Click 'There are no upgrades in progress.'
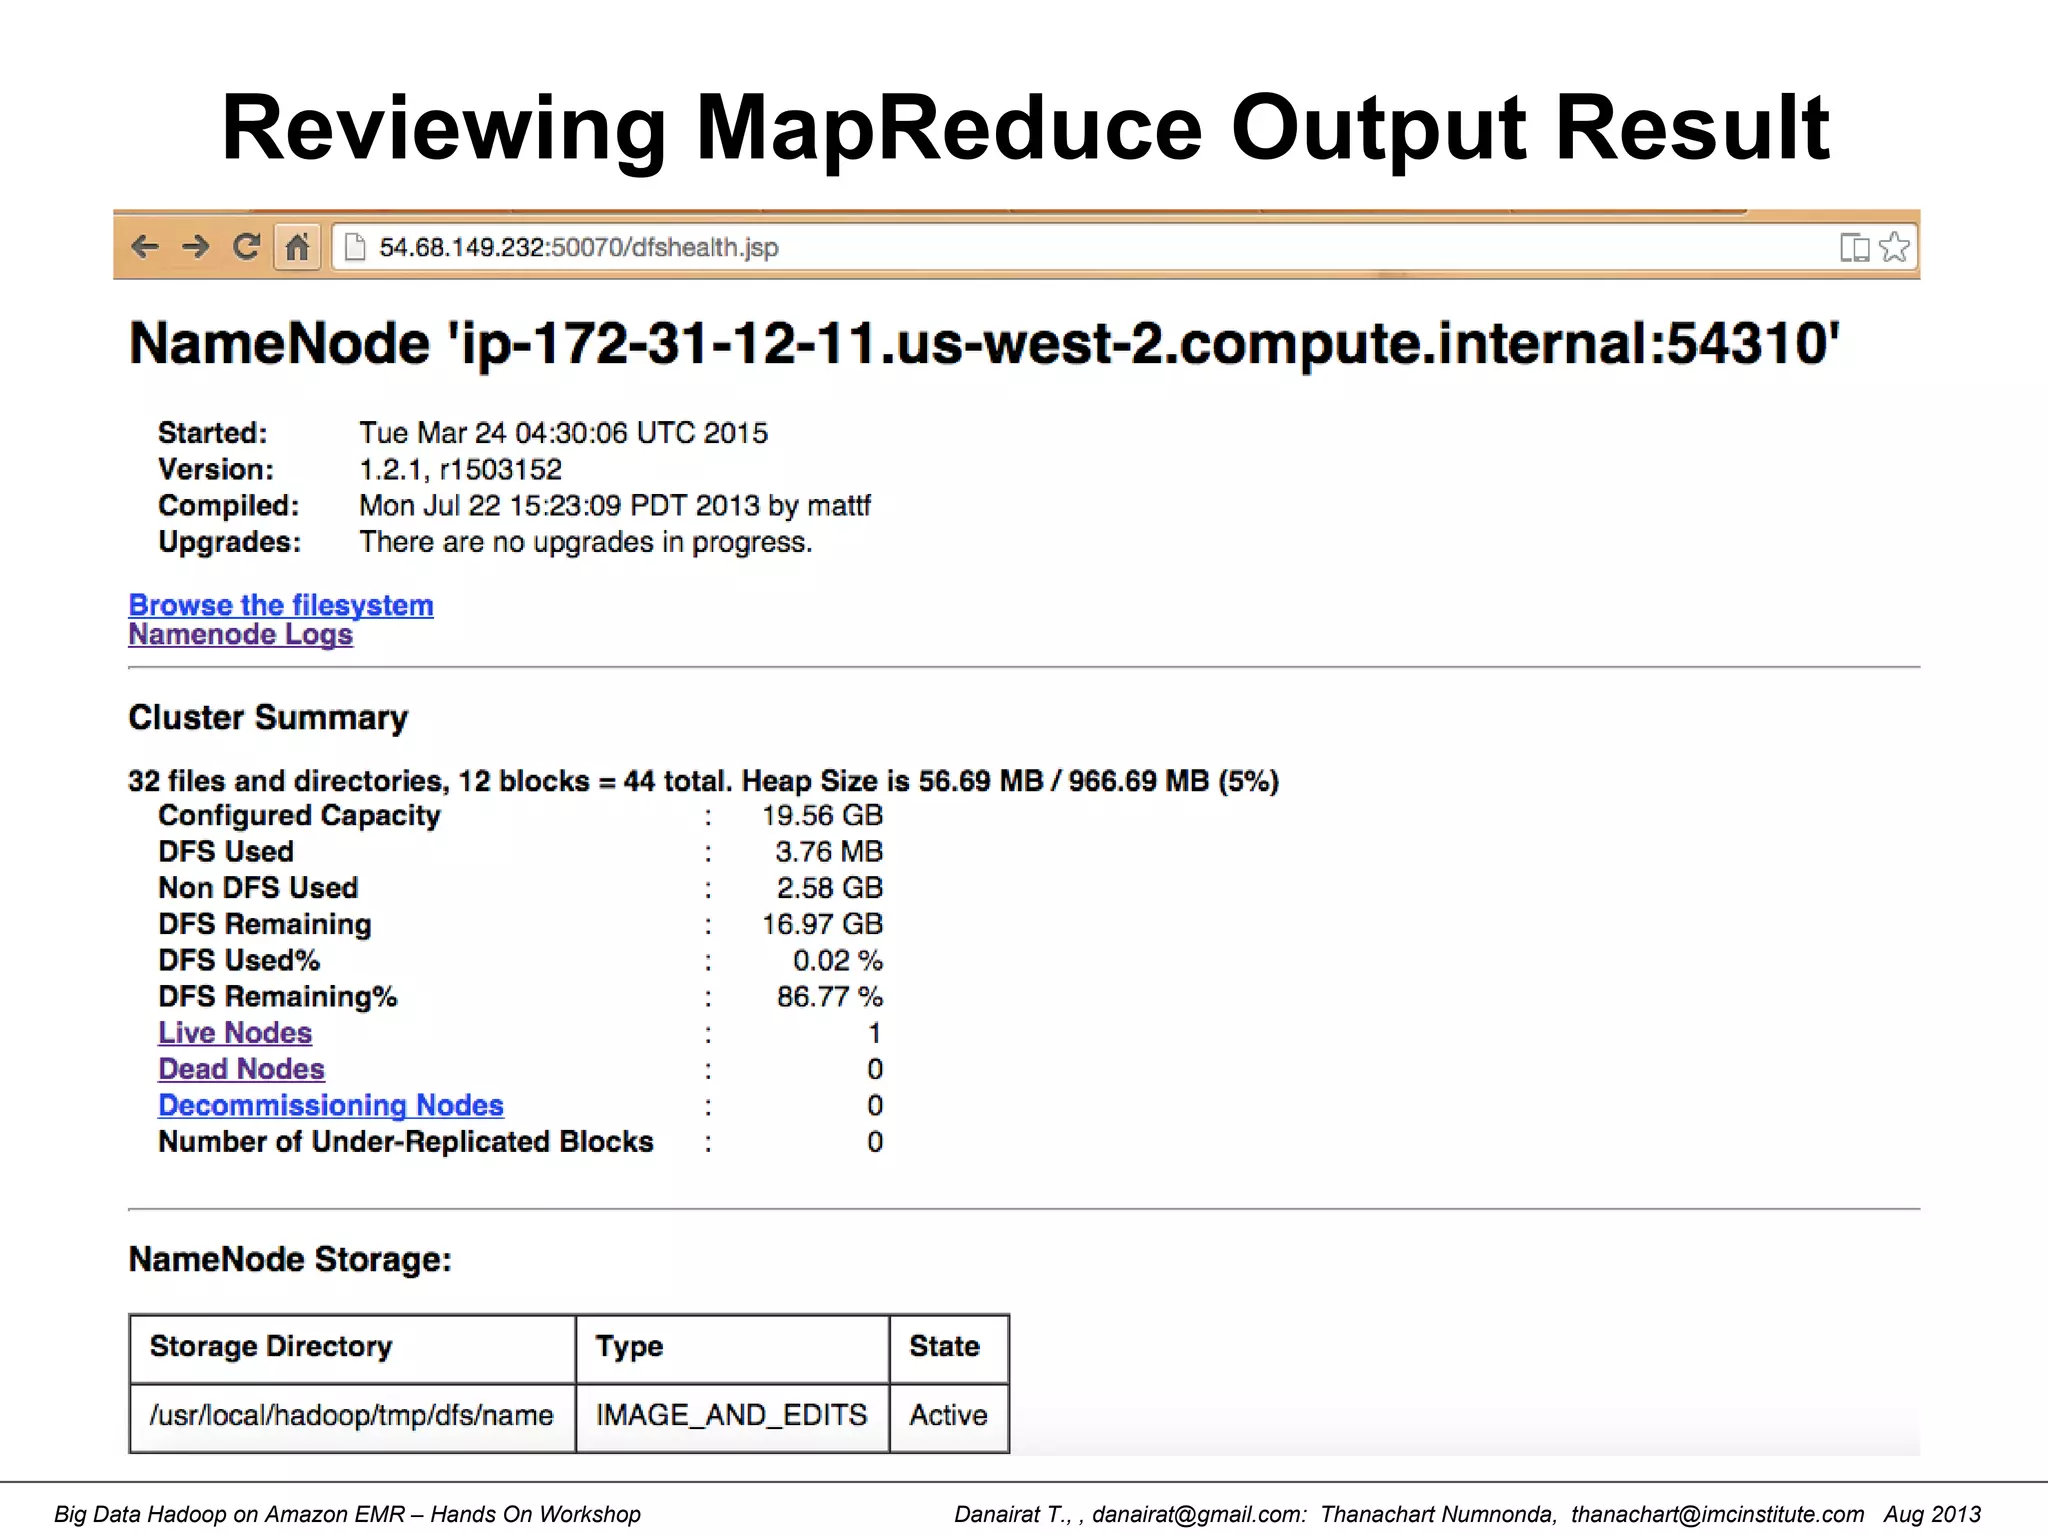This screenshot has width=2048, height=1536. click(x=586, y=542)
